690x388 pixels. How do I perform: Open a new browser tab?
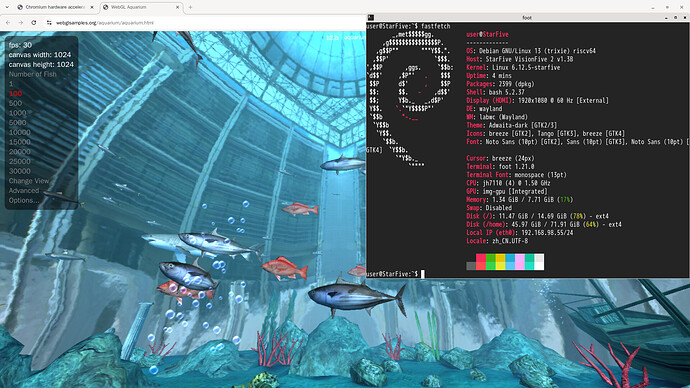pyautogui.click(x=190, y=7)
